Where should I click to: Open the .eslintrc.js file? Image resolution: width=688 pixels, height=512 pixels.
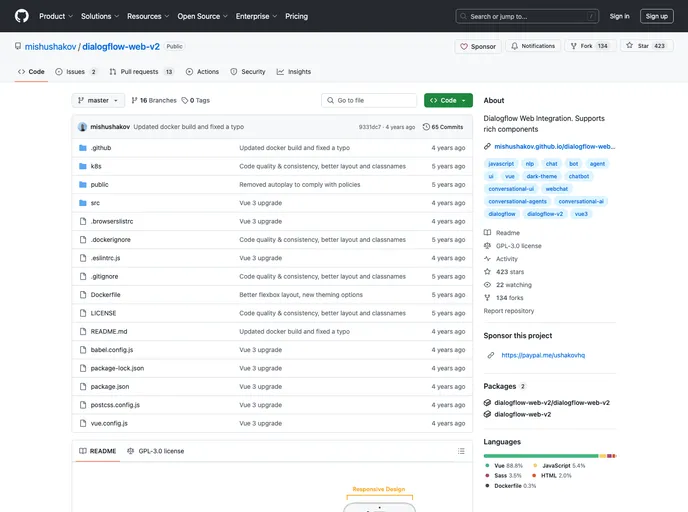[105, 258]
